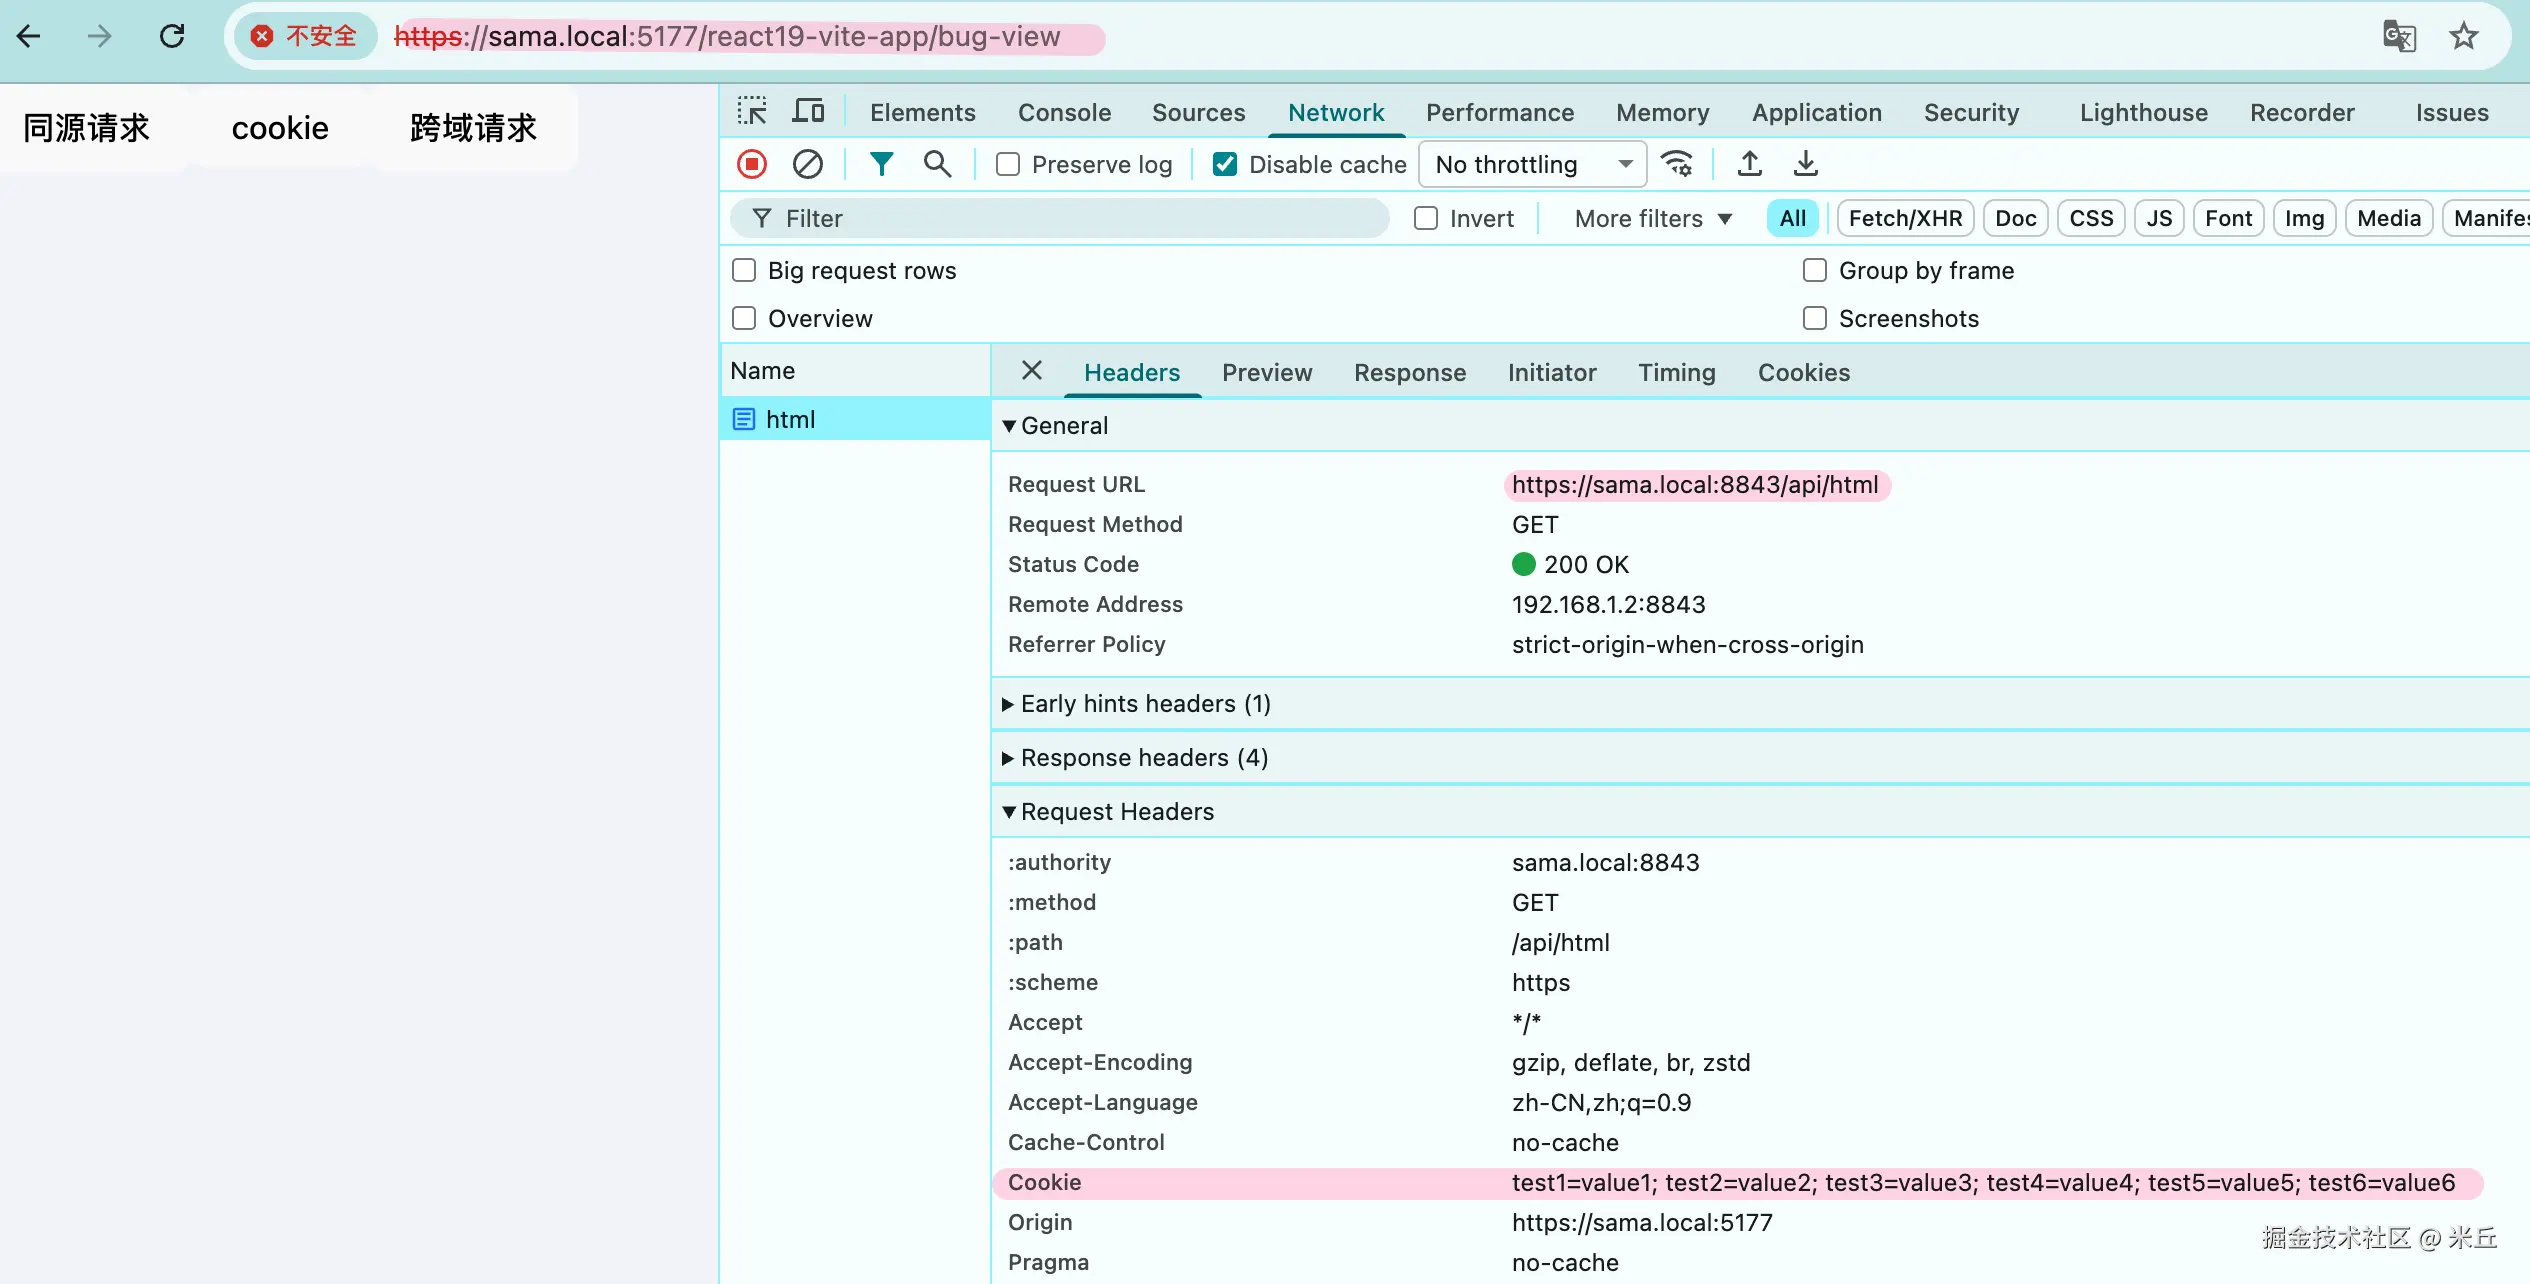
Task: Open the Recorder panel tab
Action: point(2302,112)
